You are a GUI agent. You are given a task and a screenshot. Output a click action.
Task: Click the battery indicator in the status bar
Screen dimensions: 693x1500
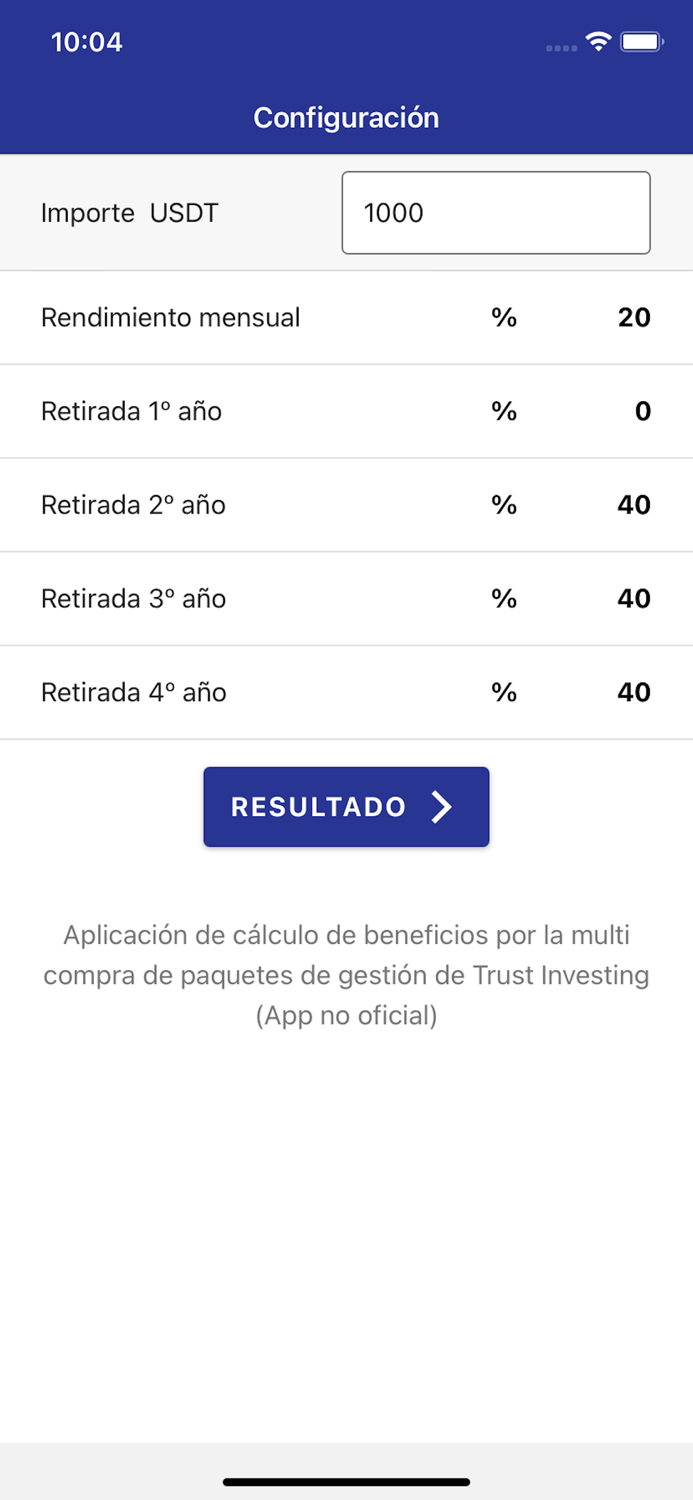[641, 42]
